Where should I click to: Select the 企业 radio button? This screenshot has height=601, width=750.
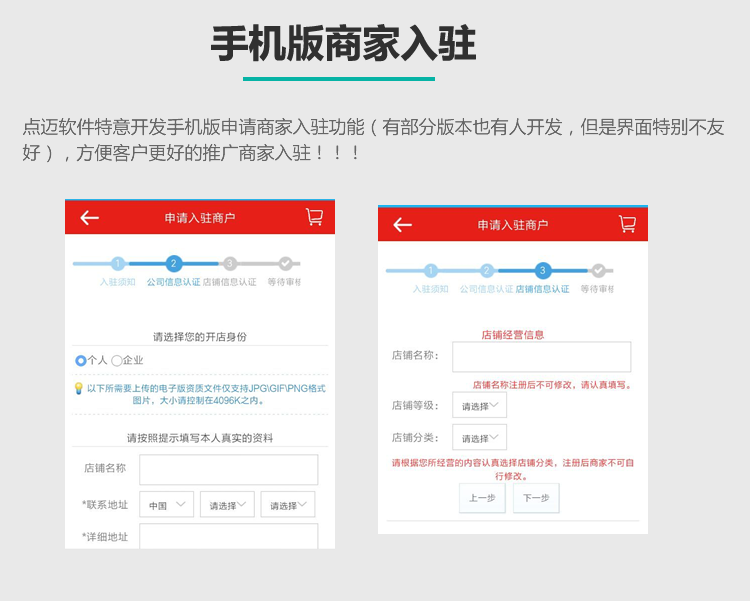pyautogui.click(x=116, y=360)
